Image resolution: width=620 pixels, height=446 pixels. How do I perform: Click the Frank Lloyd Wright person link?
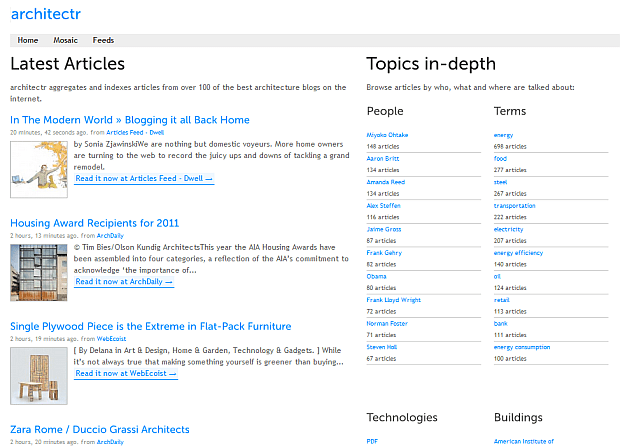point(394,300)
